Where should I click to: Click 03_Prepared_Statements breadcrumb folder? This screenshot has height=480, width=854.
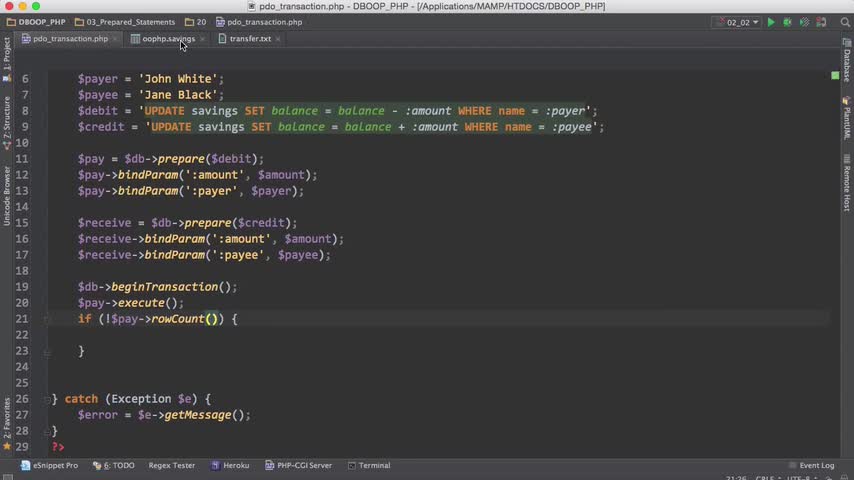(125, 22)
